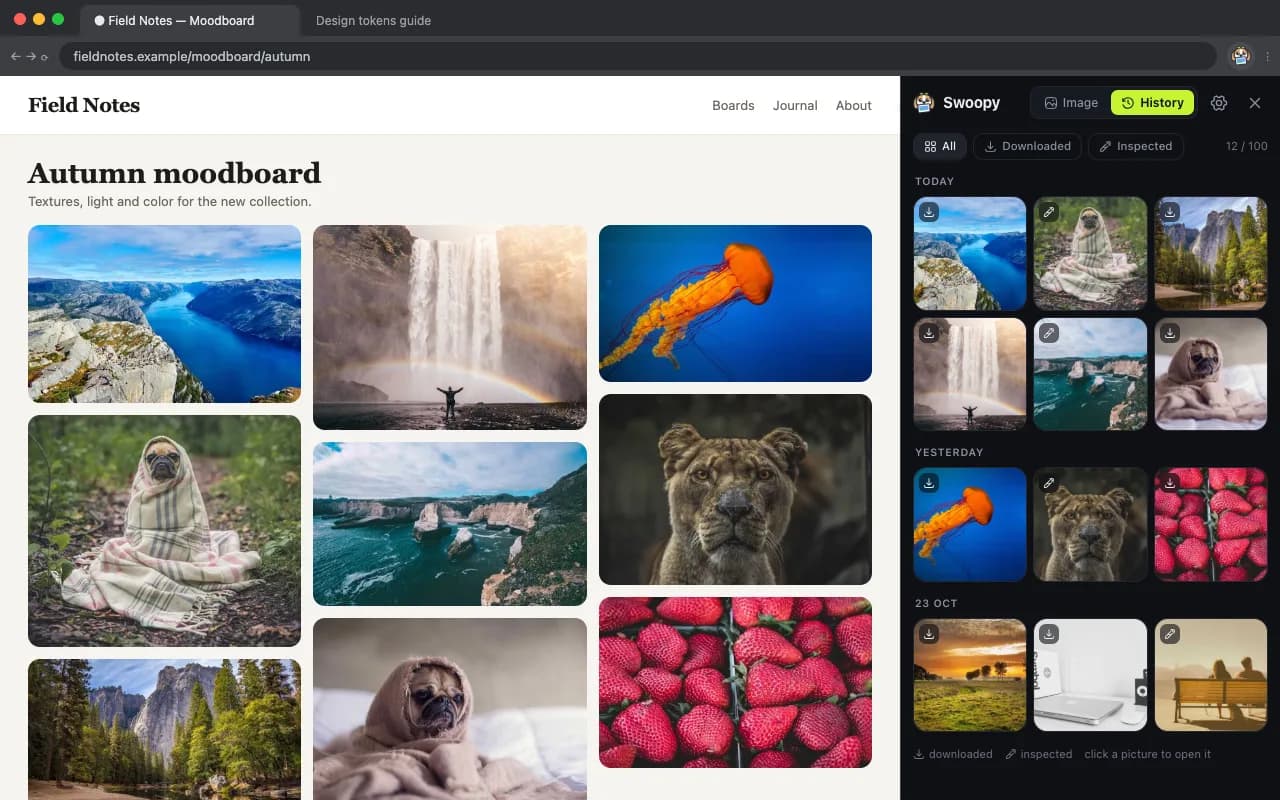Viewport: 1280px width, 800px height.
Task: Click the fjord landscape photo on moodboard
Action: point(164,314)
